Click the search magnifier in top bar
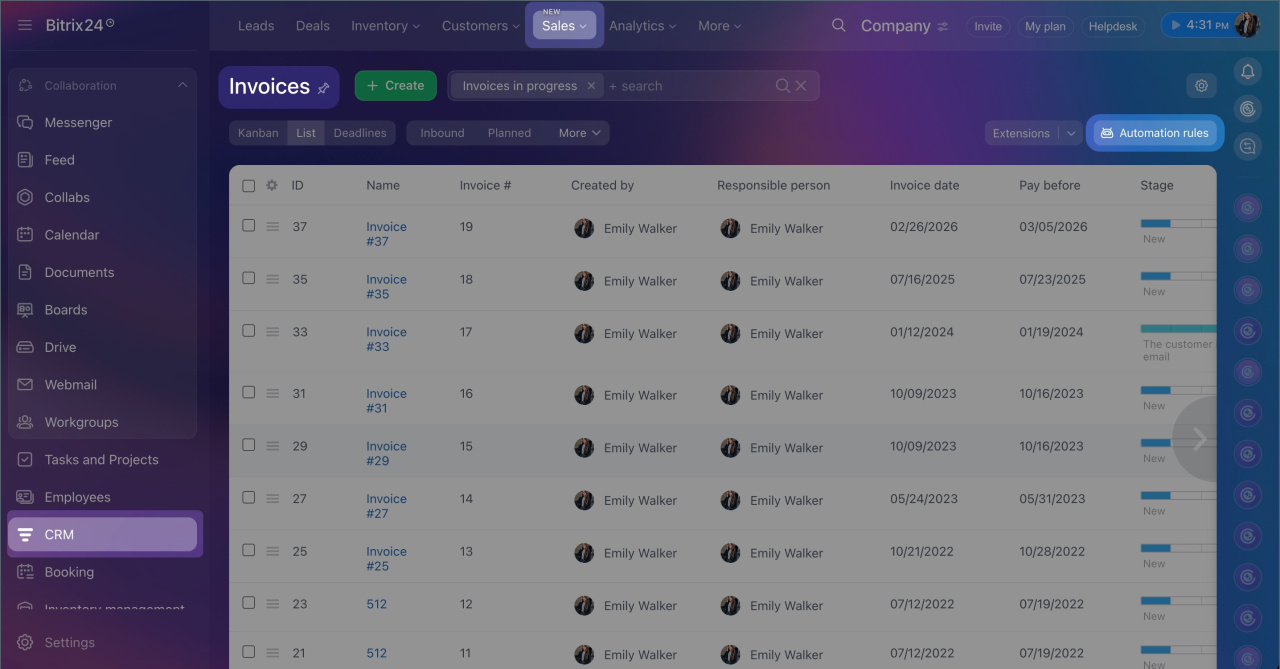Image resolution: width=1280 pixels, height=669 pixels. (838, 26)
